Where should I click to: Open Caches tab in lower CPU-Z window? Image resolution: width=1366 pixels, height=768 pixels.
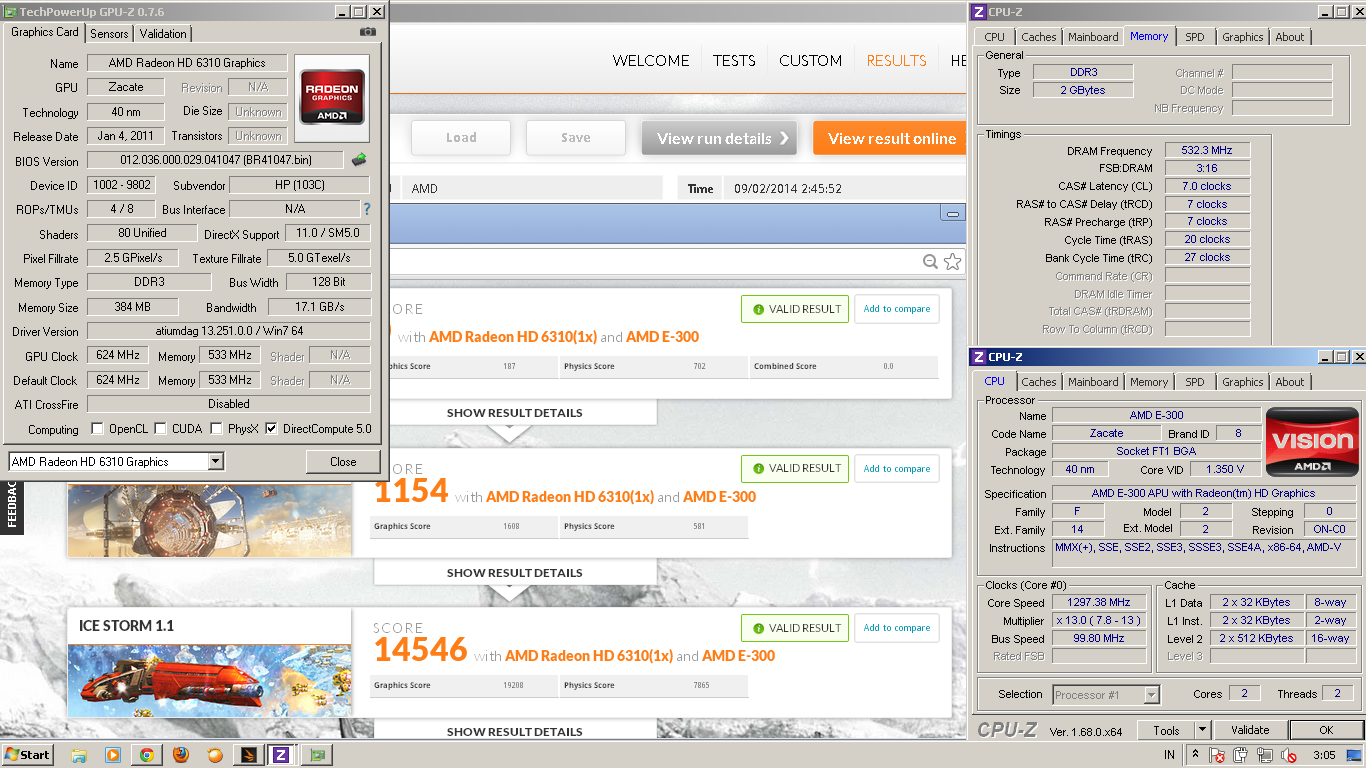pyautogui.click(x=1038, y=382)
